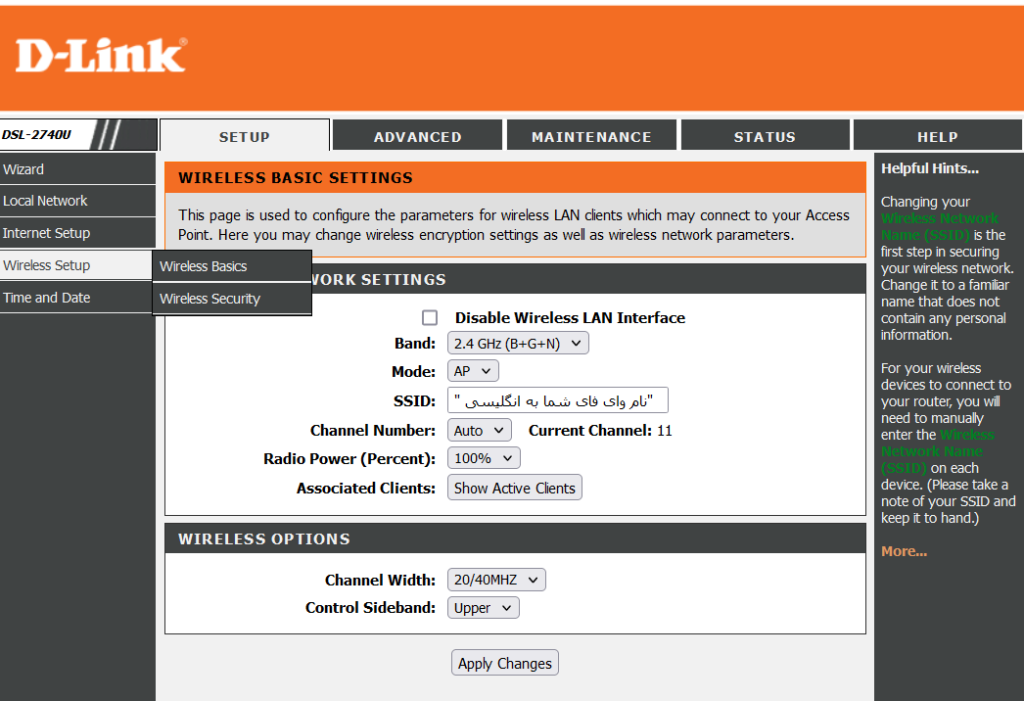1024x701 pixels.
Task: Open the Channel Number dropdown
Action: 479,430
